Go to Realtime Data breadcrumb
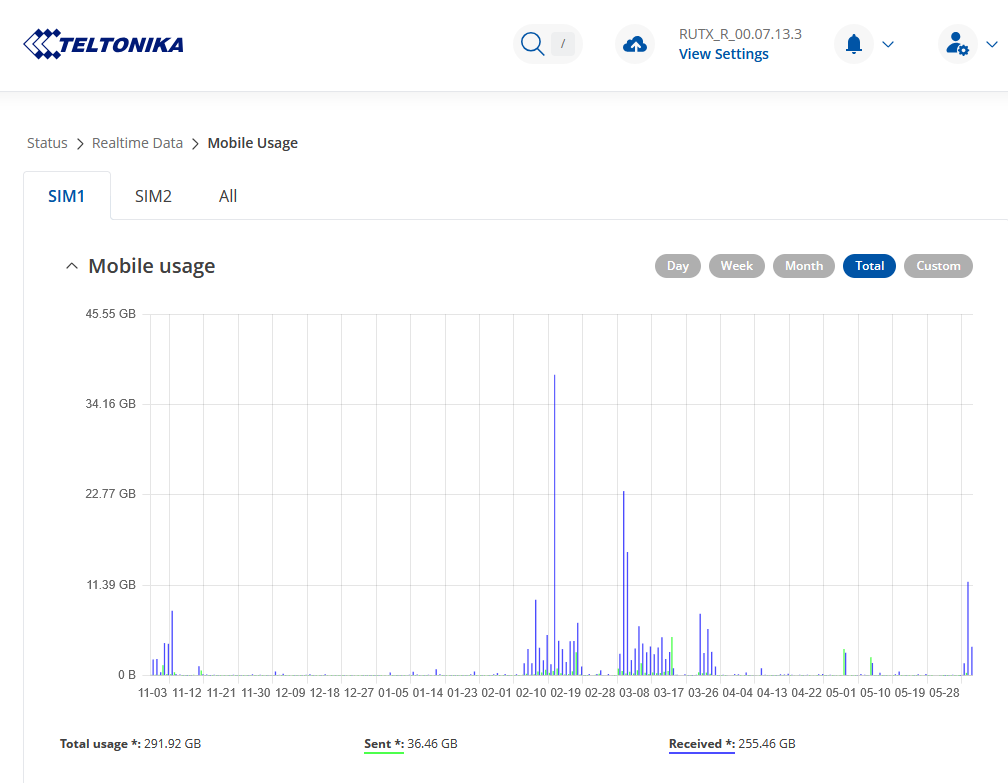 coord(137,143)
